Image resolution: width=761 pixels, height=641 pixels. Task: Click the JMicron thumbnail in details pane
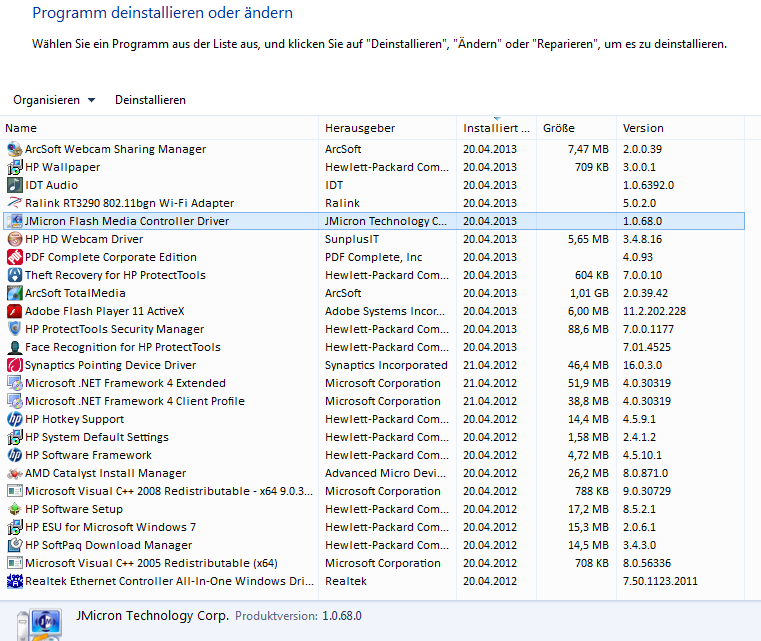coord(40,624)
